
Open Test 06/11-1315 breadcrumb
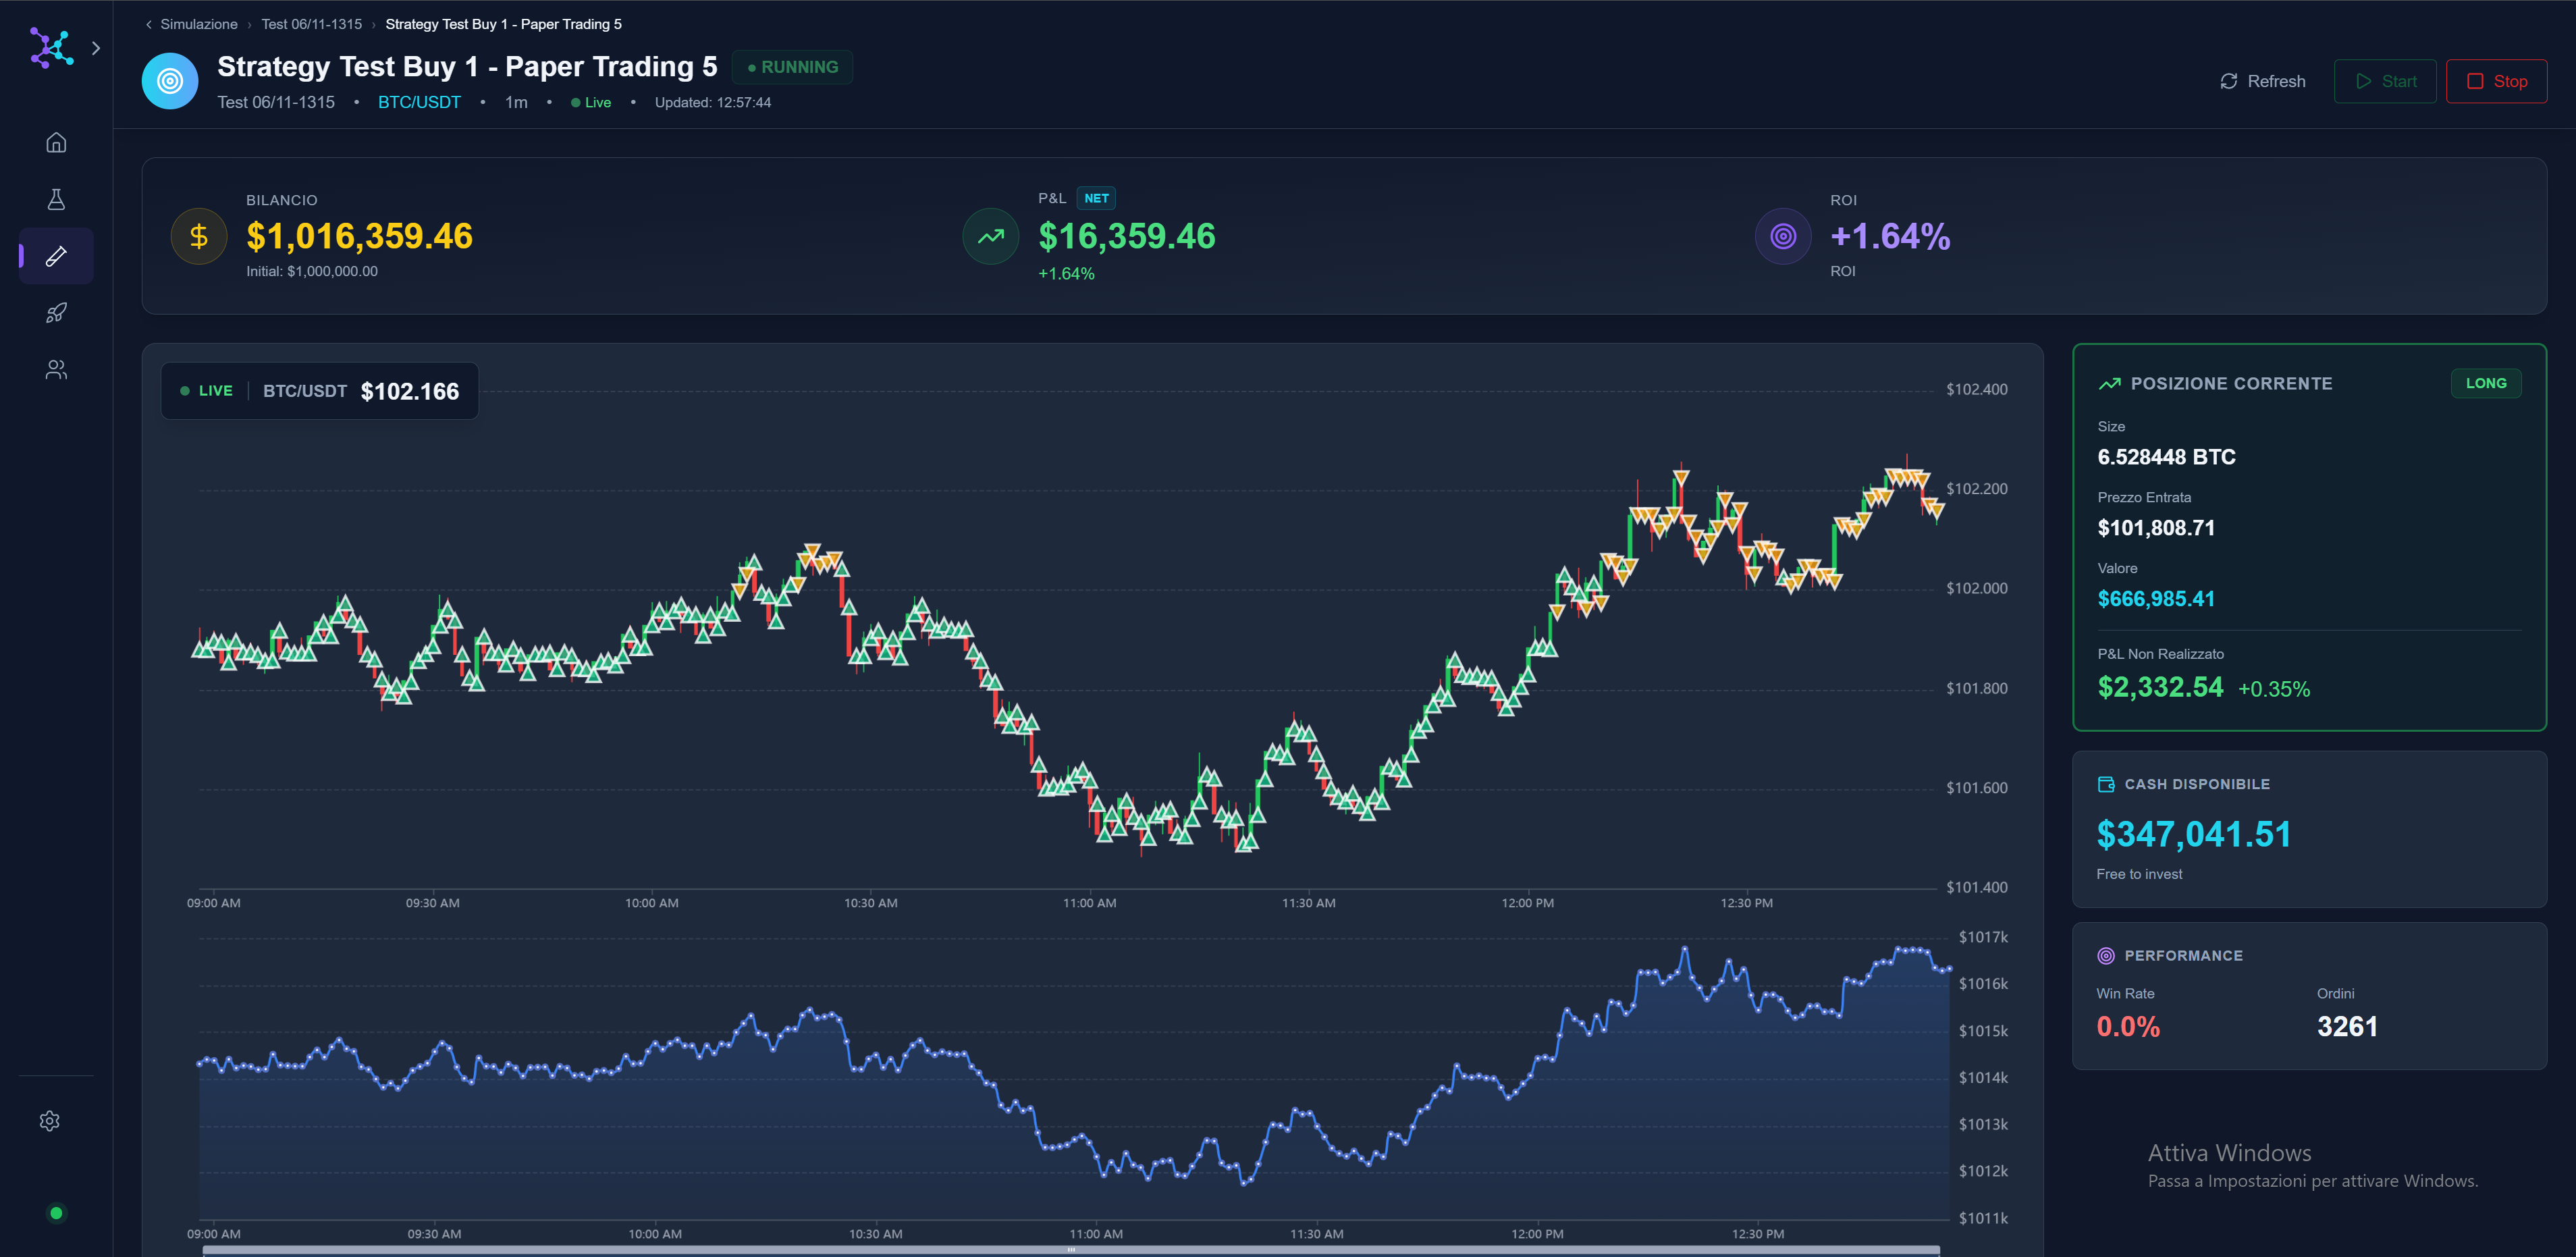tap(311, 24)
